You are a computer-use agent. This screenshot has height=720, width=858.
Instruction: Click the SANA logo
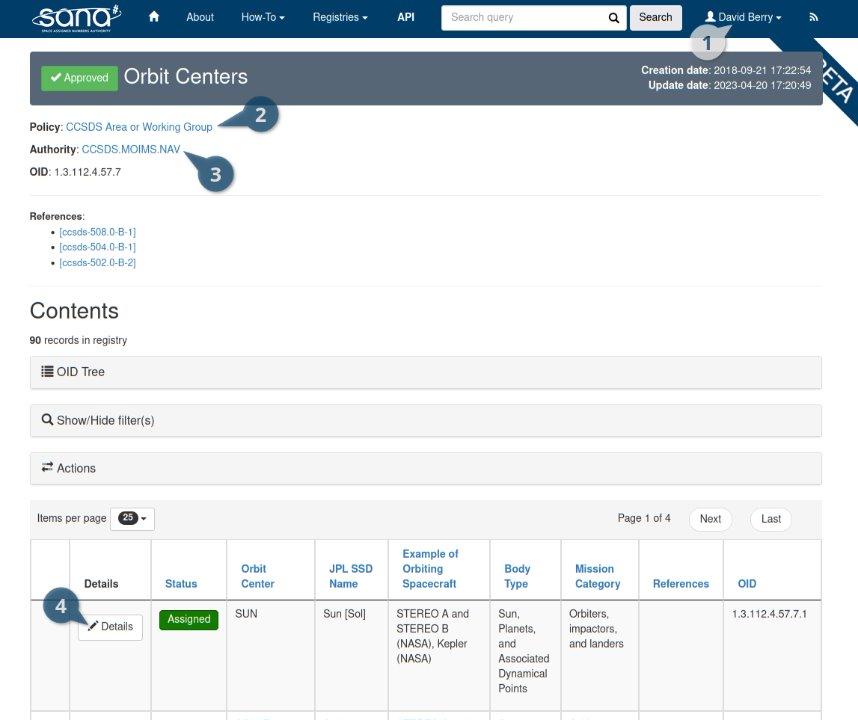coord(76,16)
